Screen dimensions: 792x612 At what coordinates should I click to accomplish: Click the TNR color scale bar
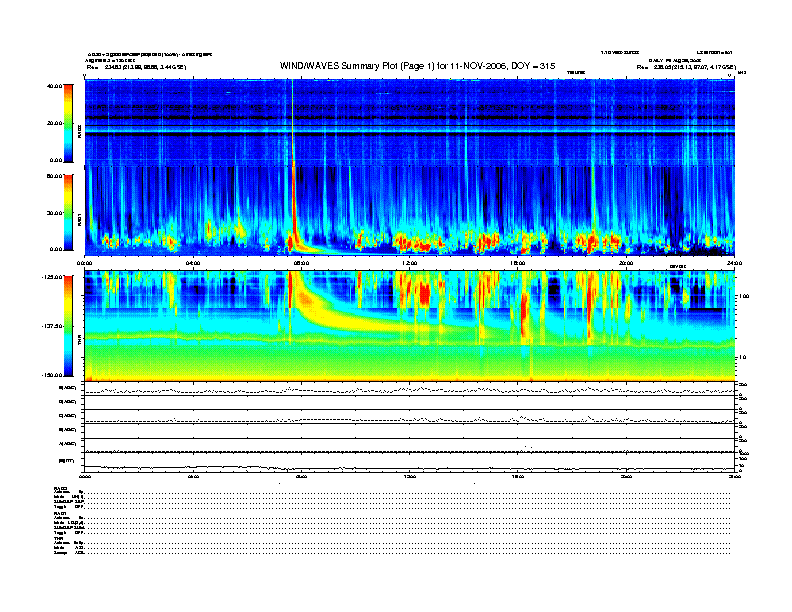tap(68, 326)
